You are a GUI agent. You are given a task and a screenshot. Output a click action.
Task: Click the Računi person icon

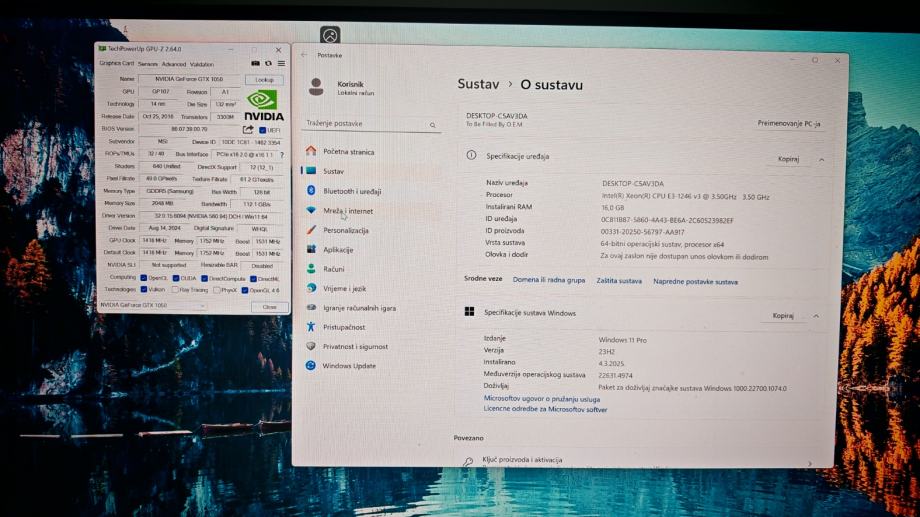coord(311,269)
